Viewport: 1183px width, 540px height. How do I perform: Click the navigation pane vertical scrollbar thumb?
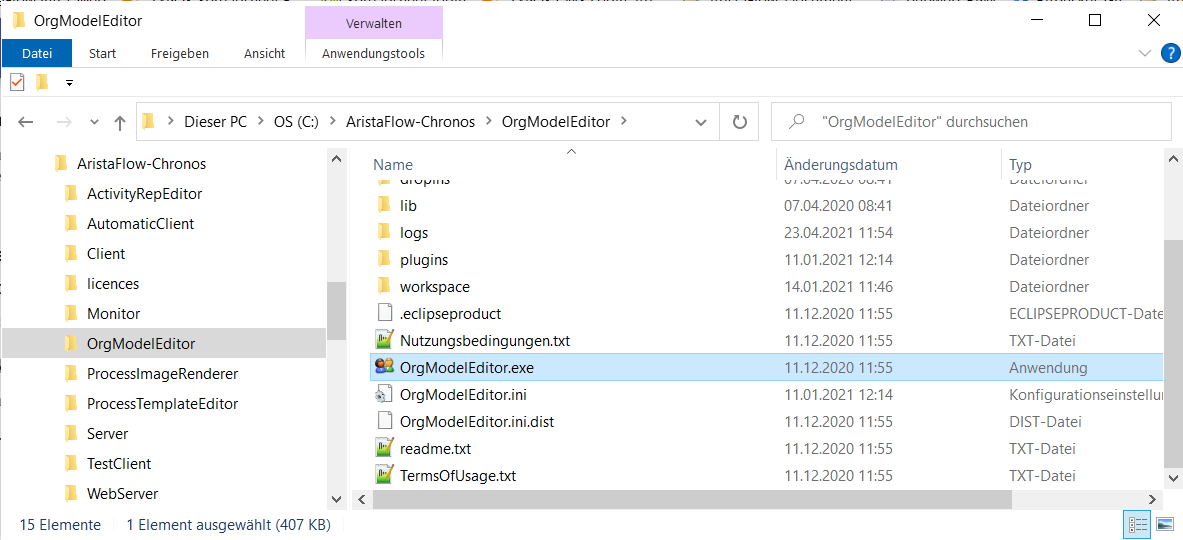coord(336,311)
